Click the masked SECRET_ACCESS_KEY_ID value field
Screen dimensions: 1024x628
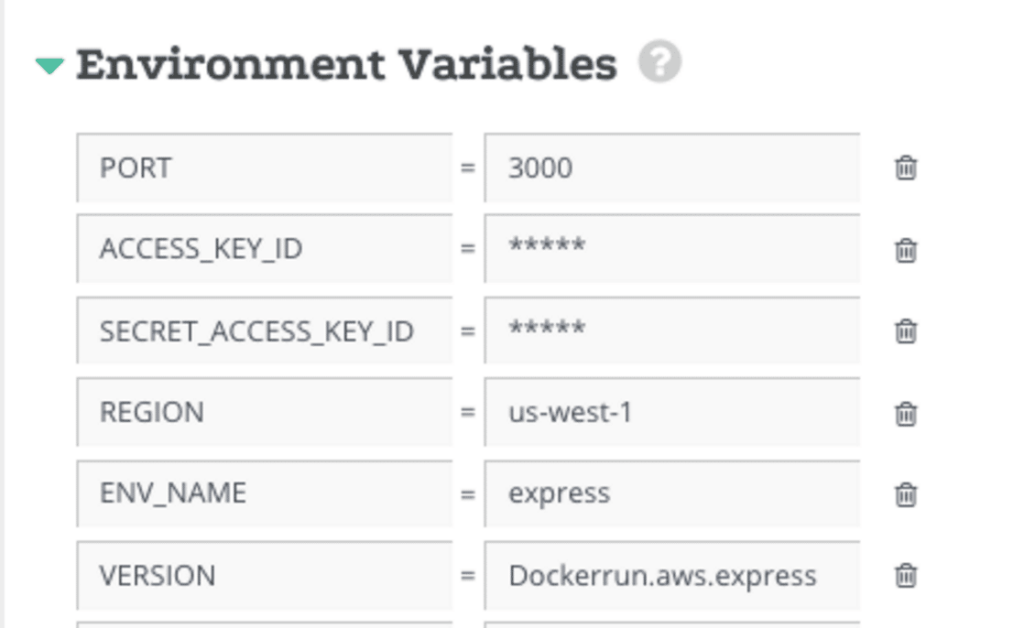tap(672, 331)
